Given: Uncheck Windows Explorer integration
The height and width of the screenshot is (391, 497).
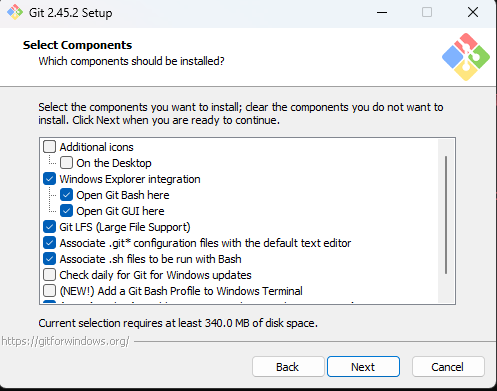Looking at the screenshot, I should [50, 179].
